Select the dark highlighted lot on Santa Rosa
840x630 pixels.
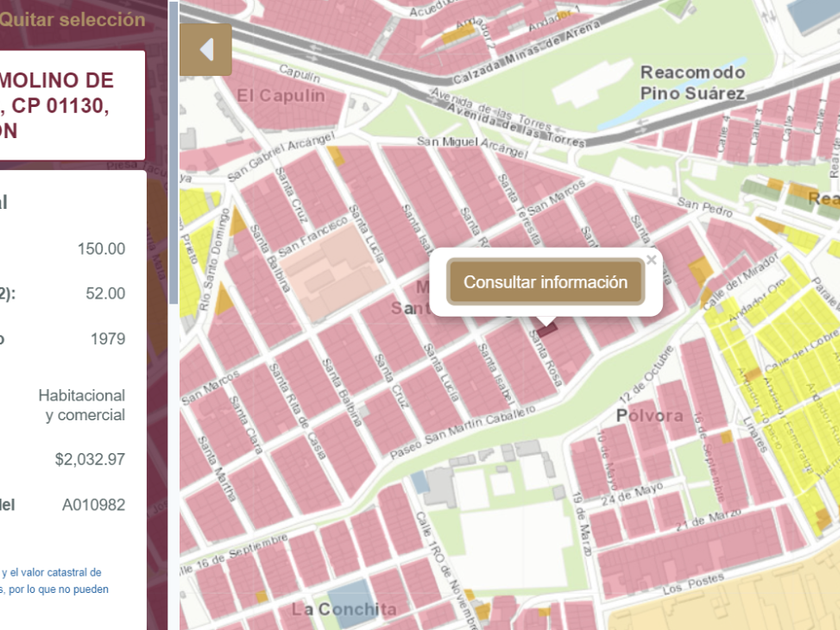click(548, 328)
